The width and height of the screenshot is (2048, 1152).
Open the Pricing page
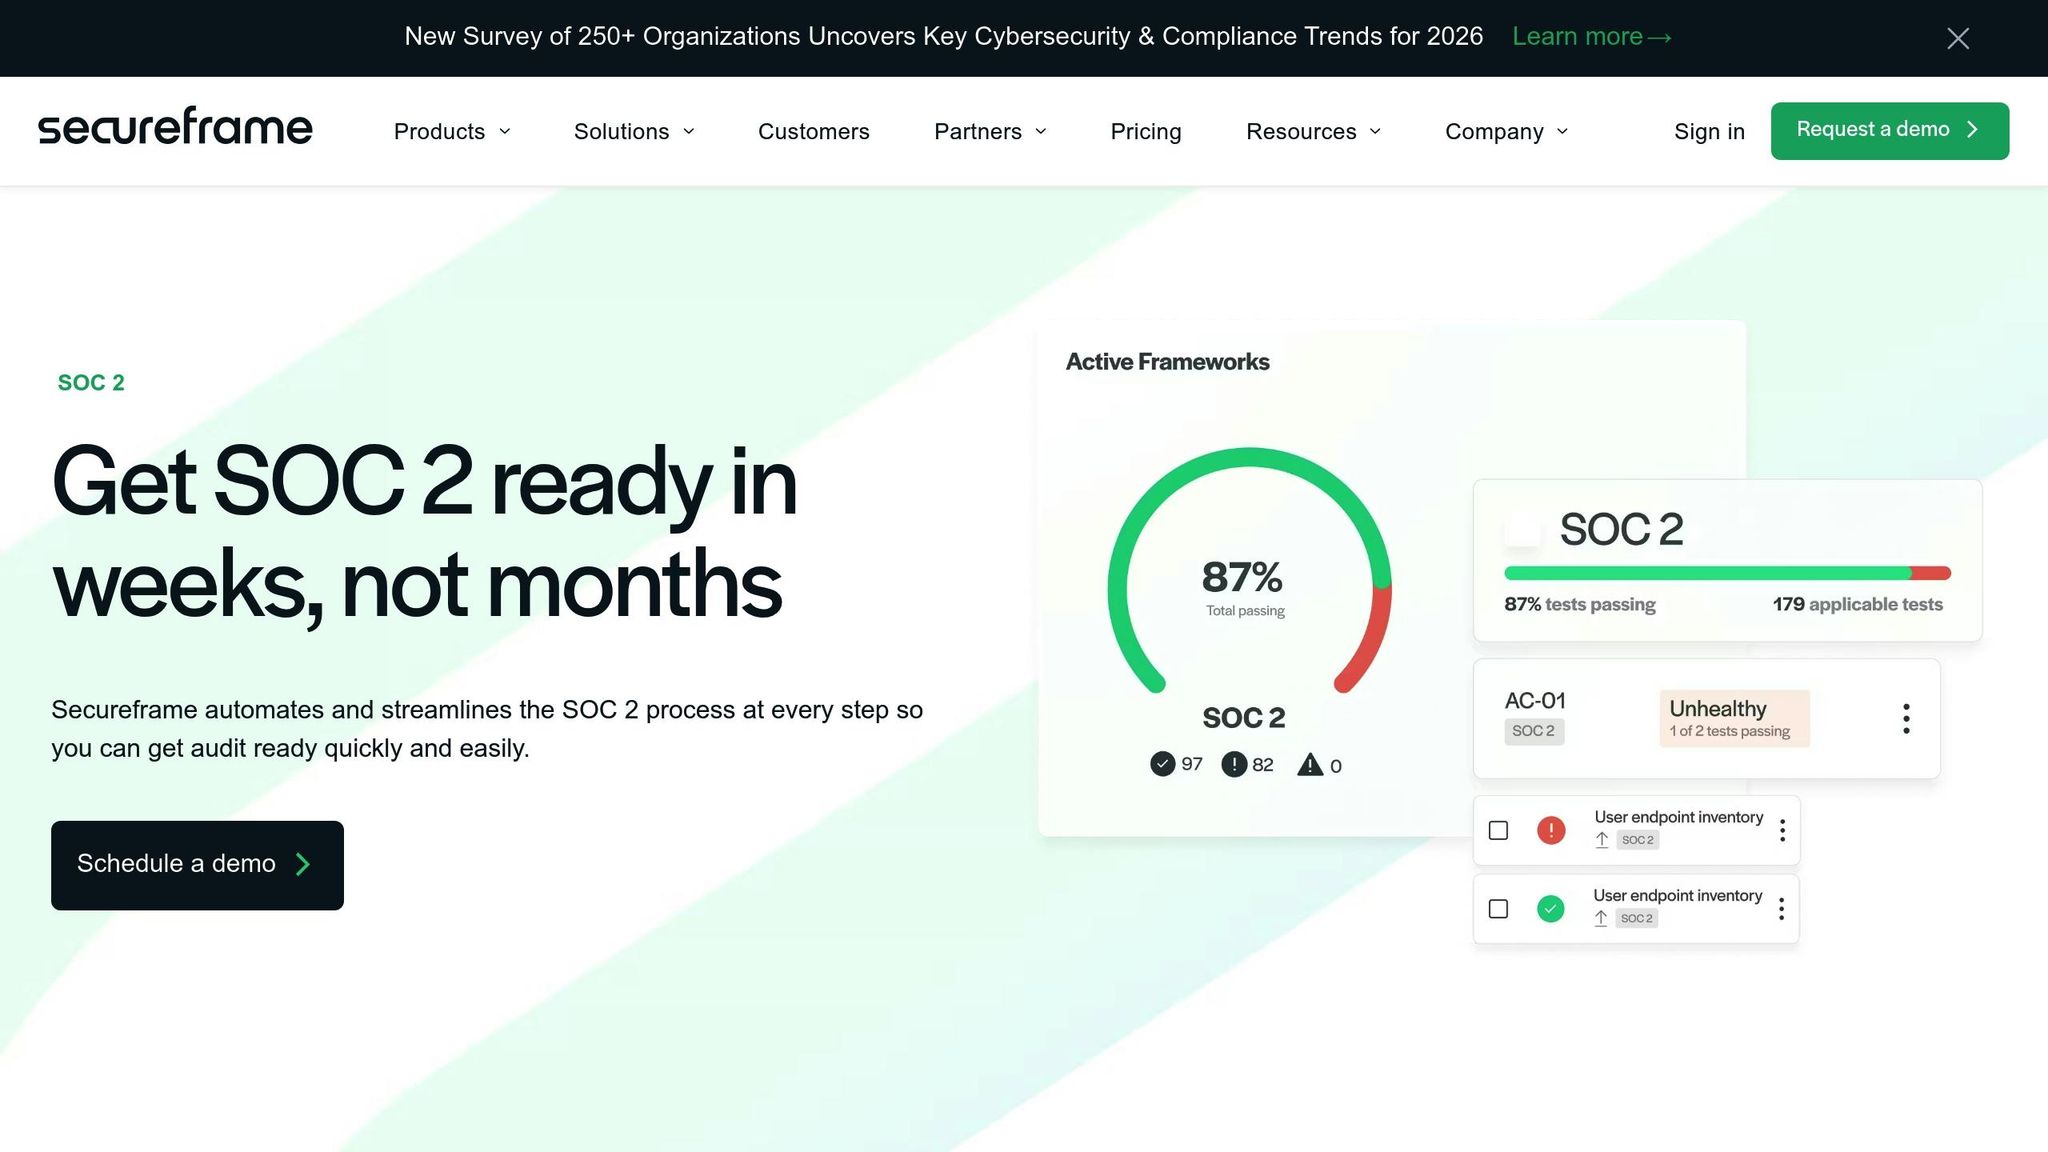pos(1145,131)
